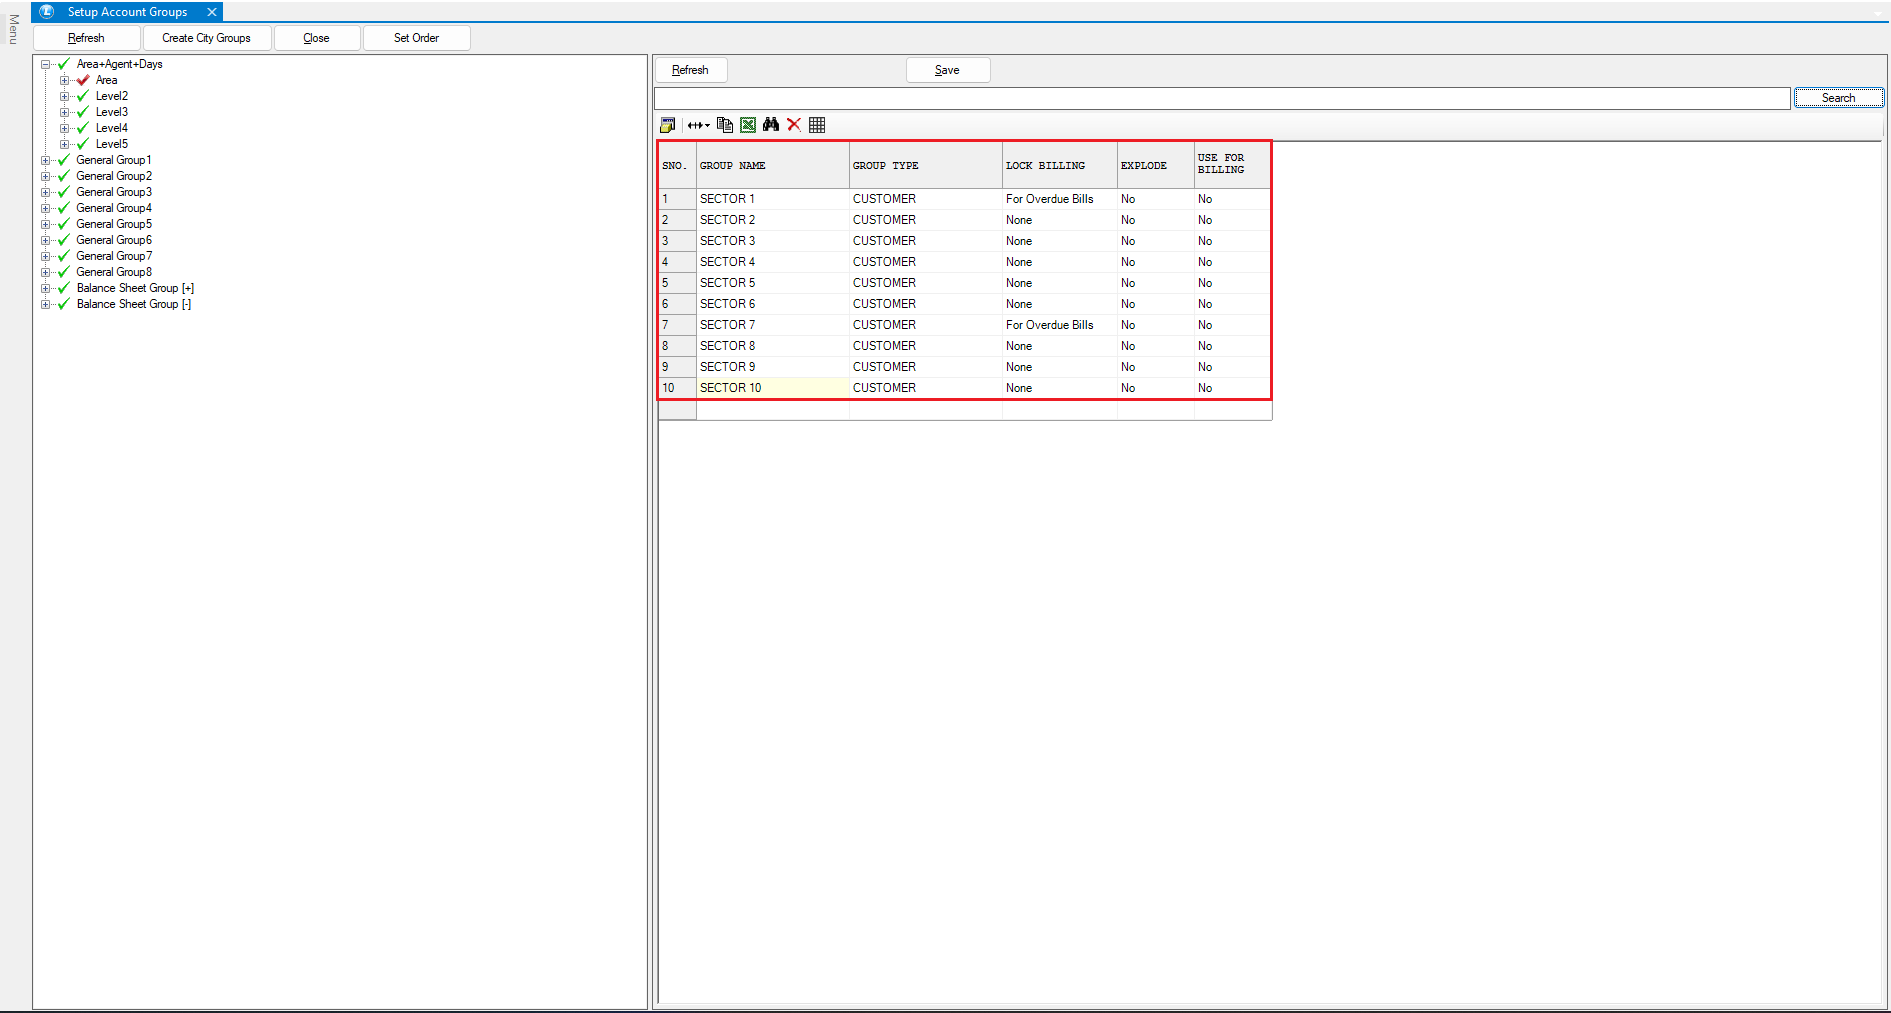
Task: Click the red checkmark icon beside Area
Action: (83, 80)
